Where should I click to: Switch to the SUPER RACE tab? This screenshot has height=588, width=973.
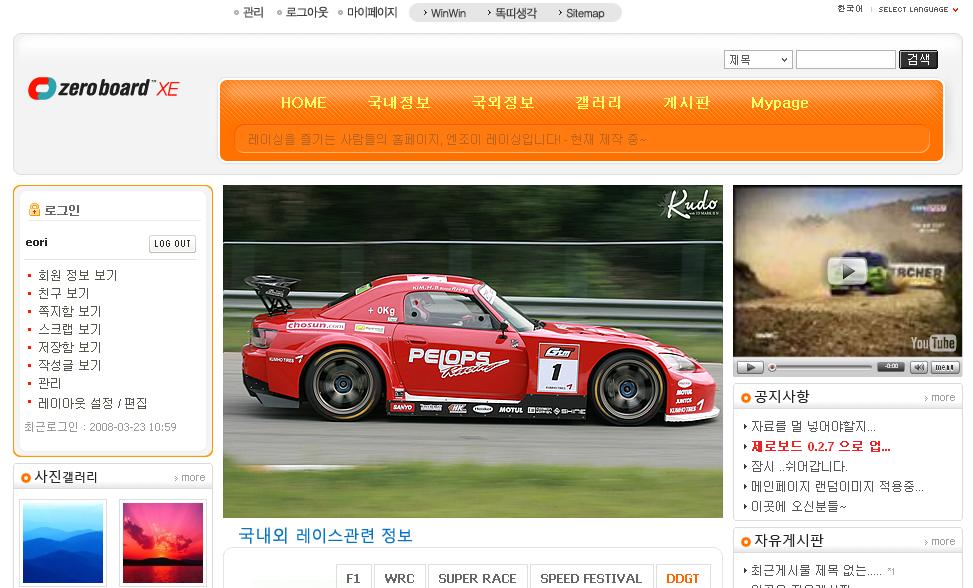477,578
